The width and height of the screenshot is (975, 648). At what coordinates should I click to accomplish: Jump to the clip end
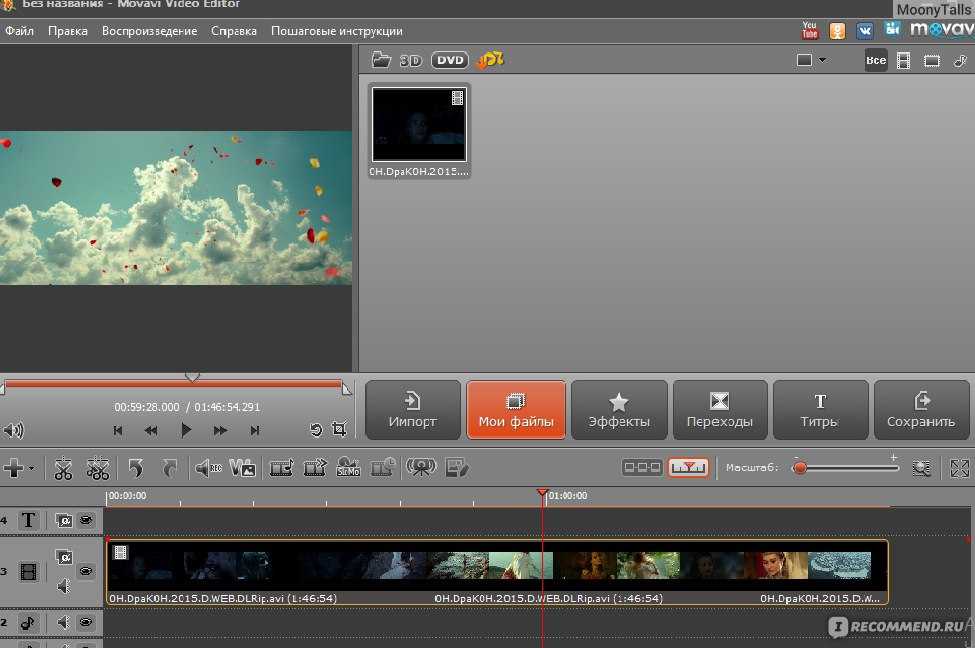point(254,430)
